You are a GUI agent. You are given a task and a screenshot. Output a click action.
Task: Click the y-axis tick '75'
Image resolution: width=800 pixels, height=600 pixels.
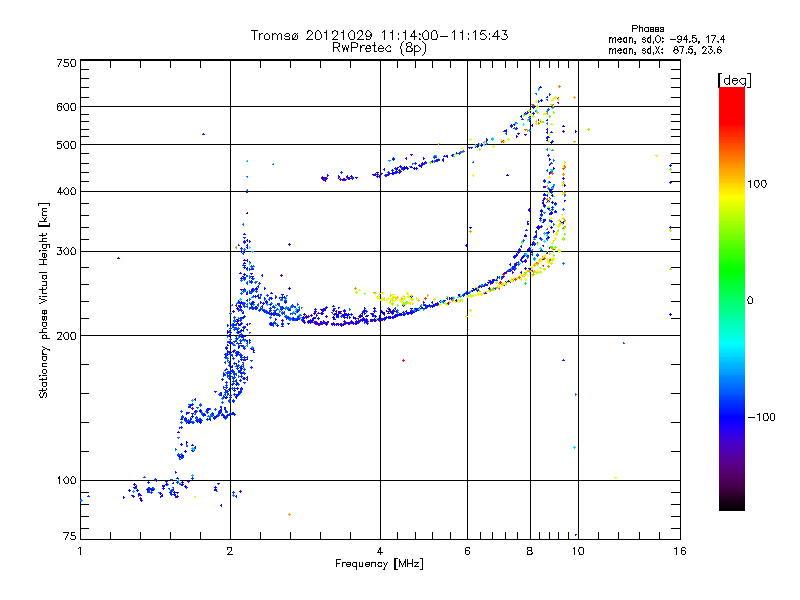coord(70,536)
